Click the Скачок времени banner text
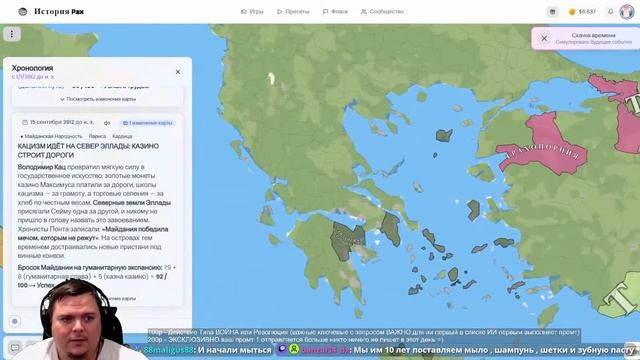Screen dimensions: 640x360 593,38
